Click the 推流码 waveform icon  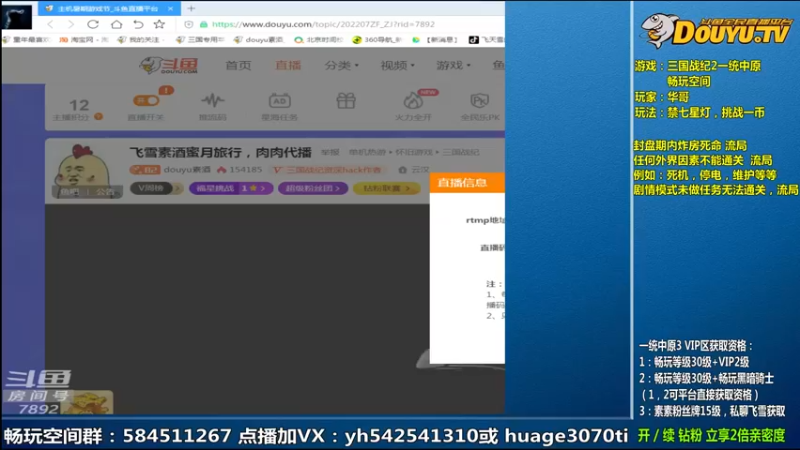(x=212, y=101)
